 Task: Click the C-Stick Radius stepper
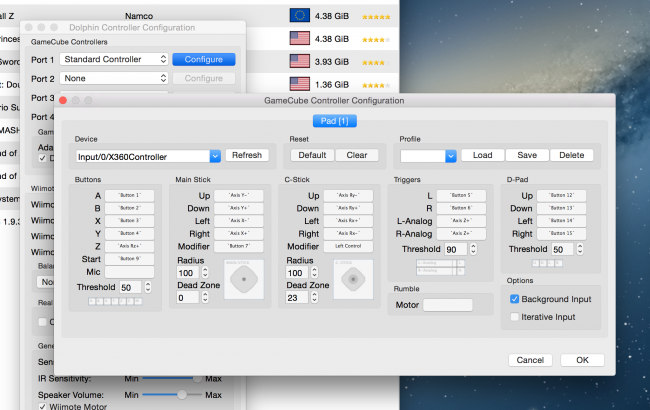pyautogui.click(x=314, y=272)
